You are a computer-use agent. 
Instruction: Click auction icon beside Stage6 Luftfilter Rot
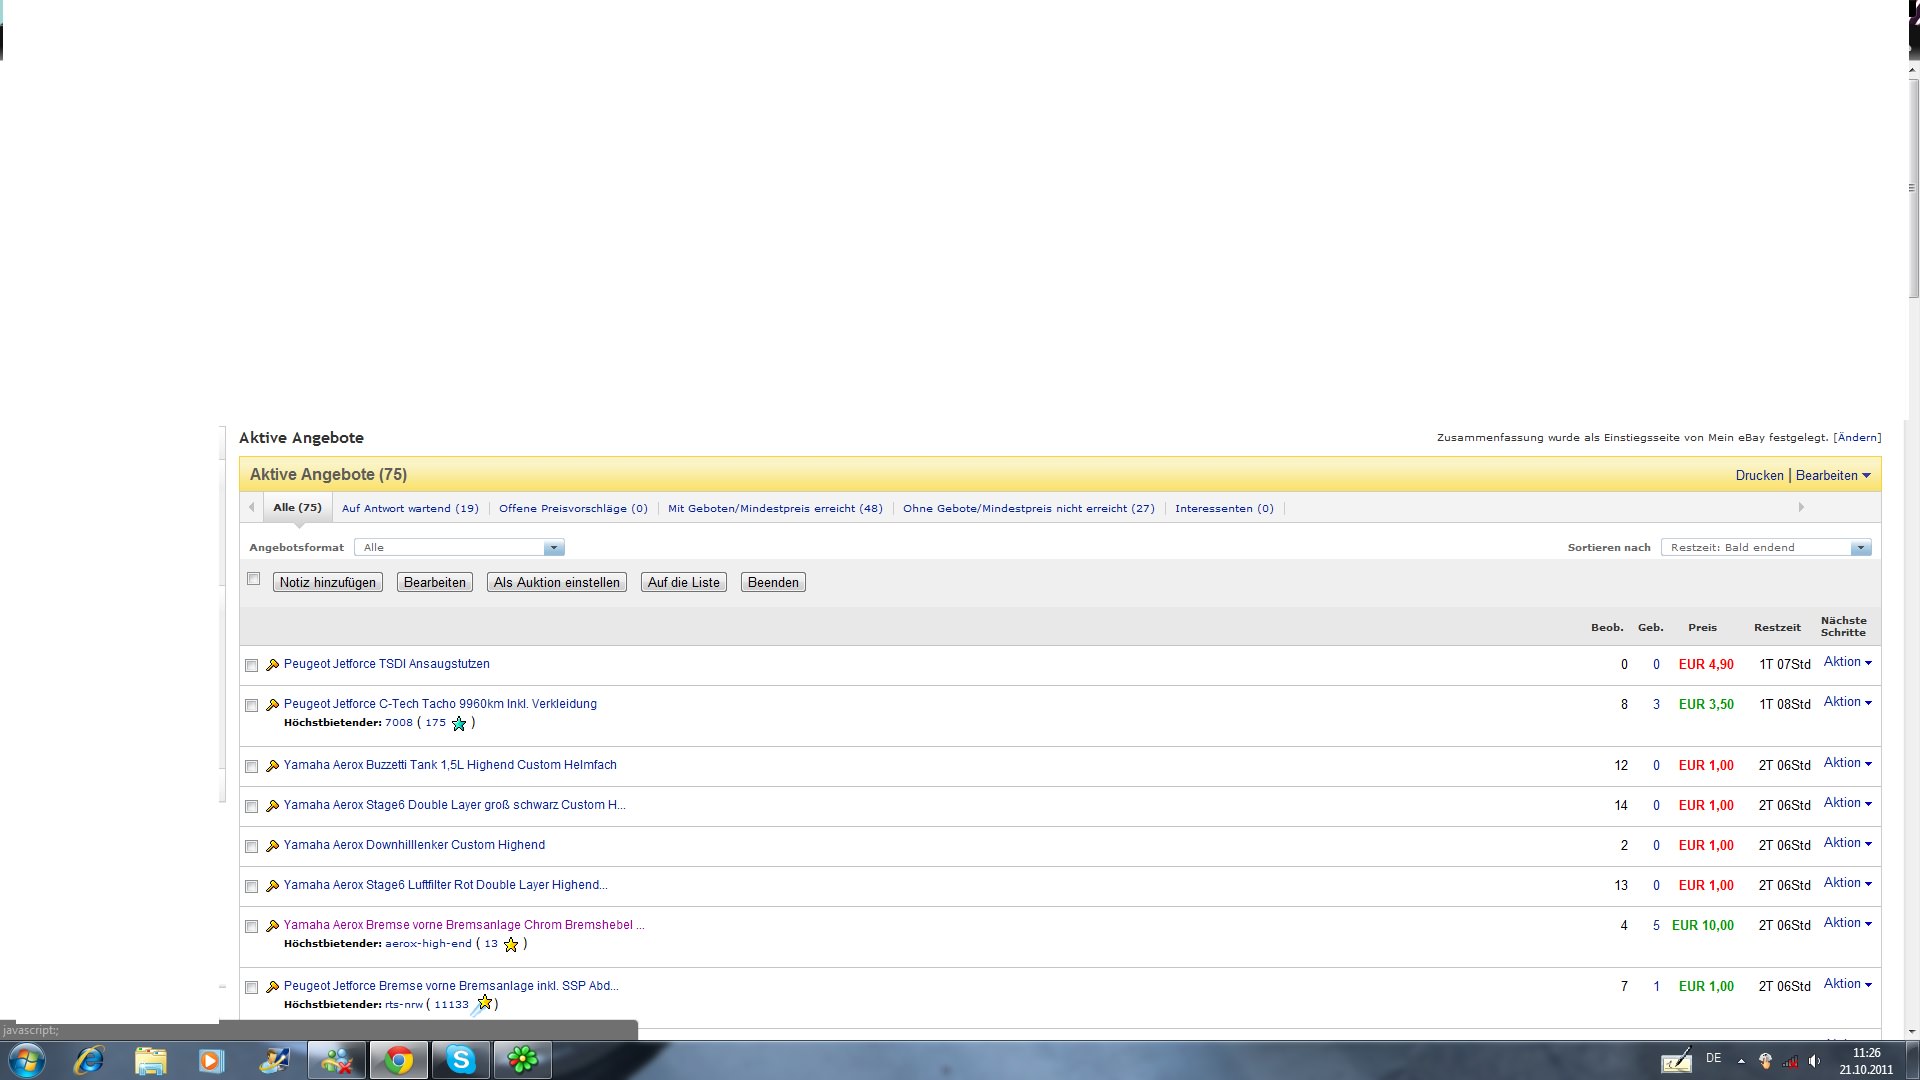[272, 886]
